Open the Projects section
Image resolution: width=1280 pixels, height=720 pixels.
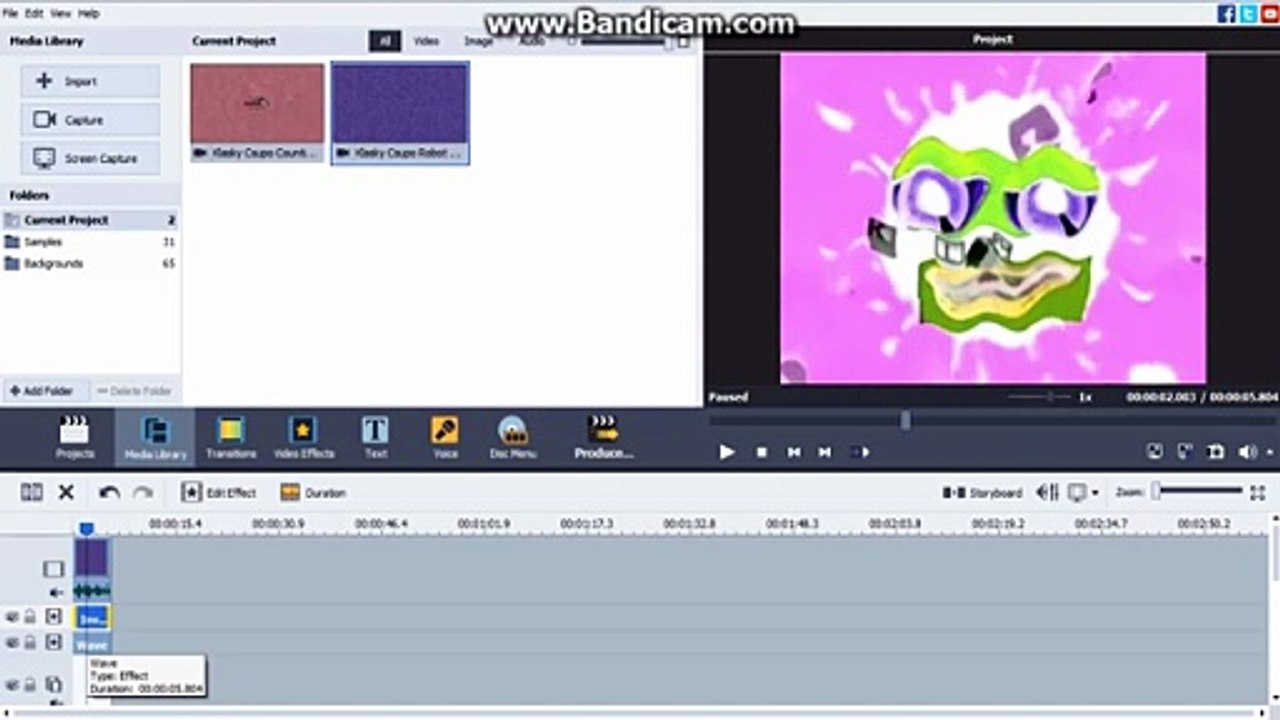coord(74,438)
